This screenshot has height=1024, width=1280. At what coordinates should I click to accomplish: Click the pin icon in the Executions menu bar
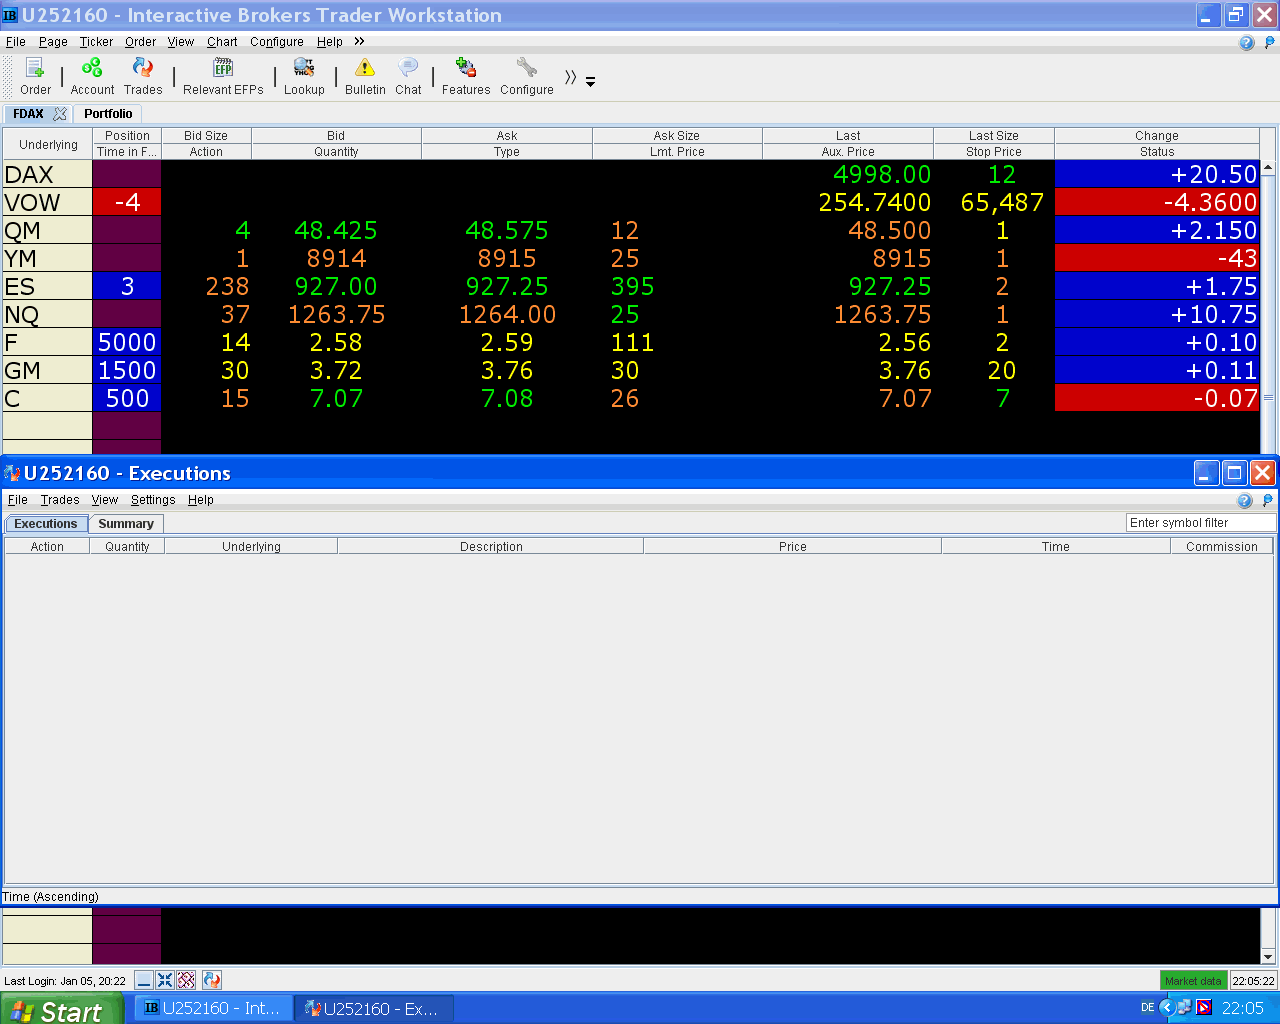(1268, 500)
